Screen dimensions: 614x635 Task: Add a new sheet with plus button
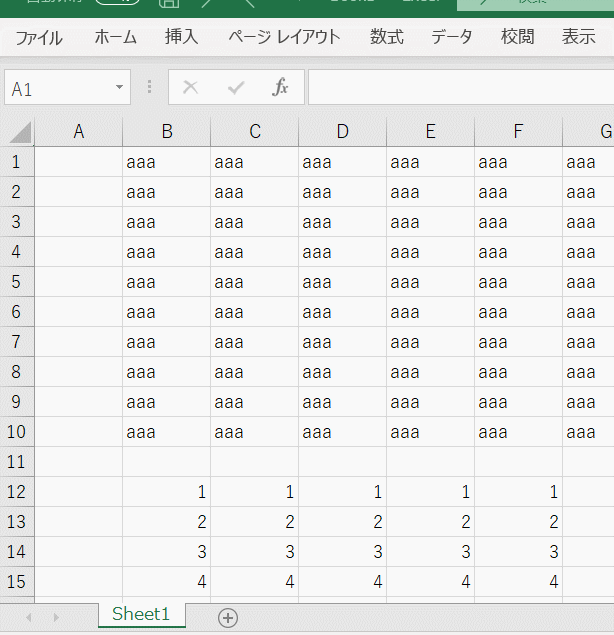(x=228, y=618)
